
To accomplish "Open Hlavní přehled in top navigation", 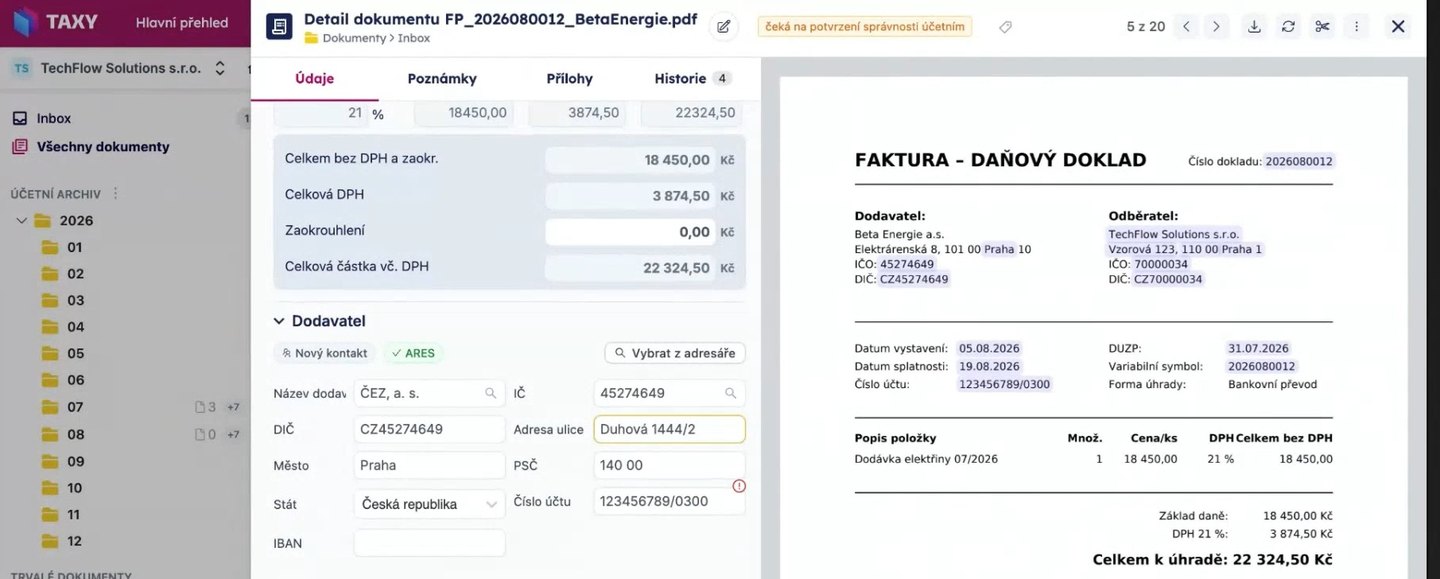I will tap(182, 22).
